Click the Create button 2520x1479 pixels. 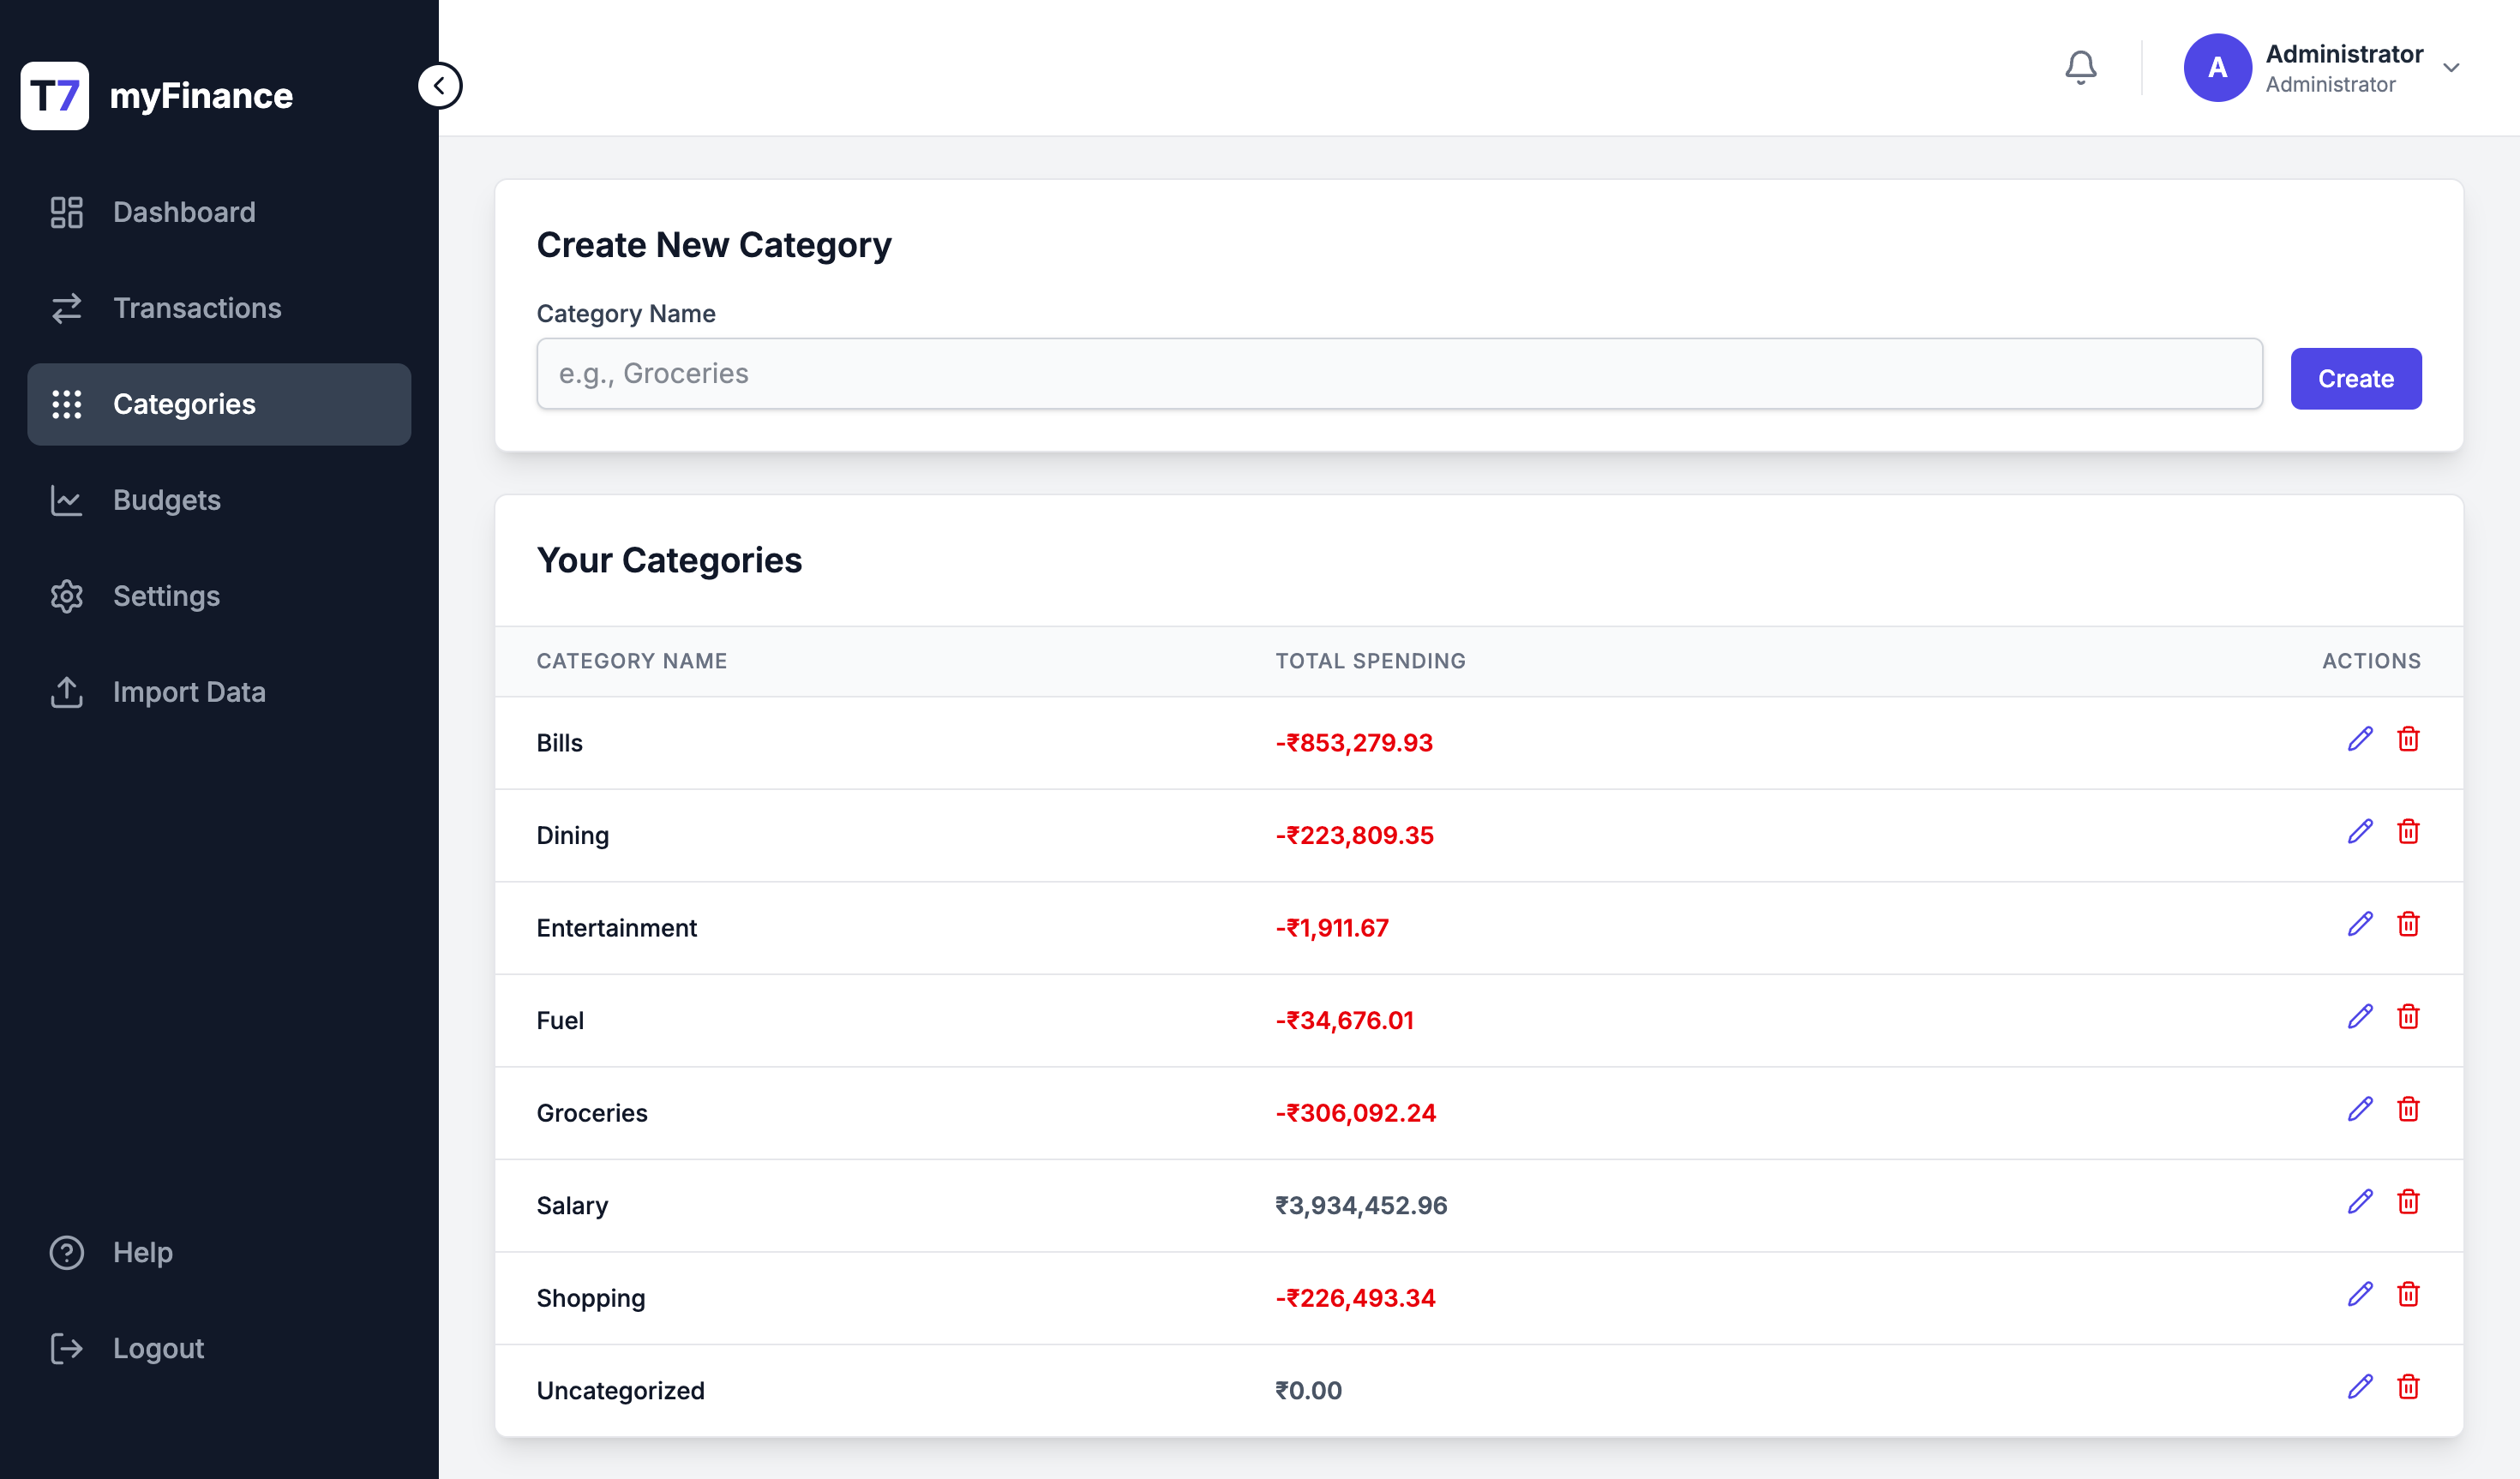[x=2356, y=378]
